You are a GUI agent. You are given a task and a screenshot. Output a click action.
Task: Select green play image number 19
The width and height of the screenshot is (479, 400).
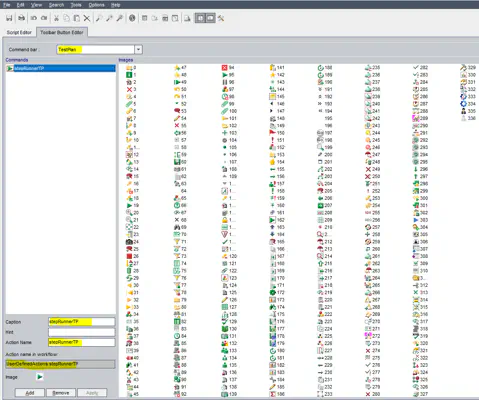(132, 205)
